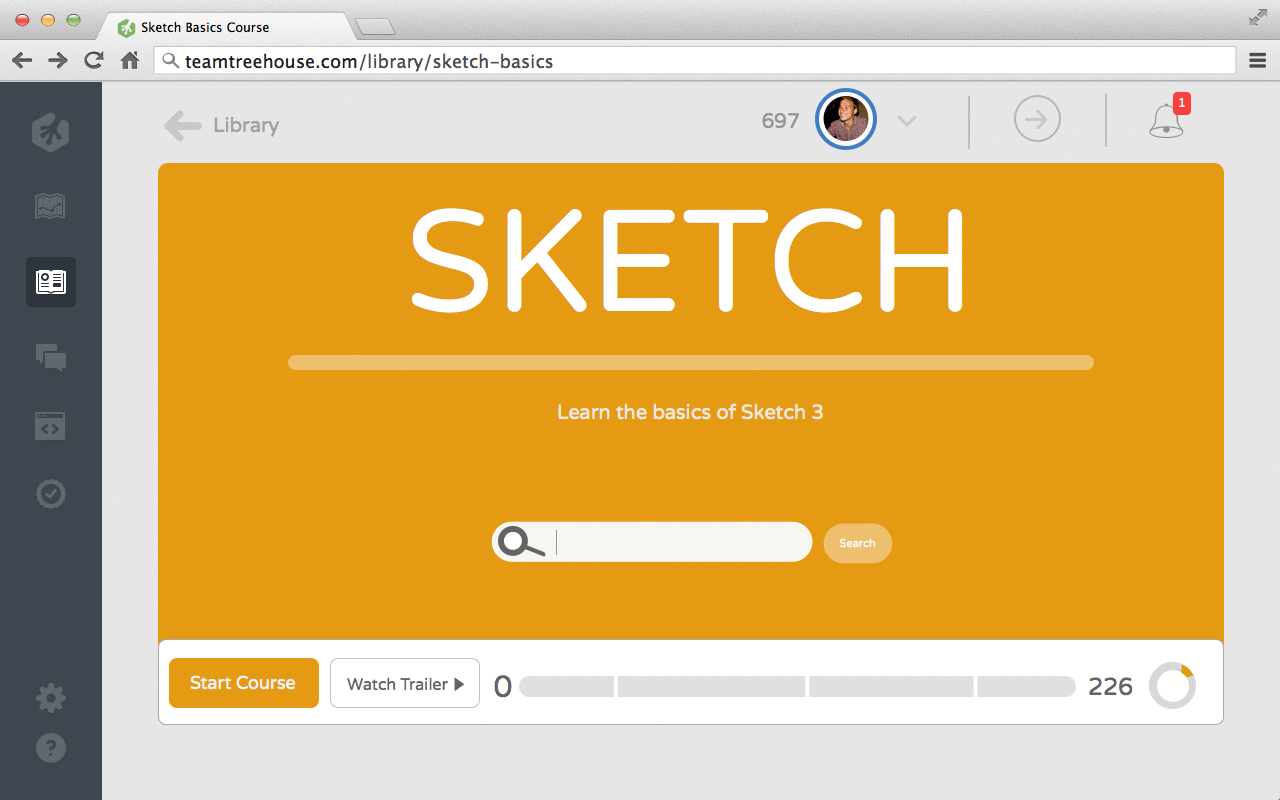
Task: Go back using the Library arrow icon
Action: [x=183, y=125]
